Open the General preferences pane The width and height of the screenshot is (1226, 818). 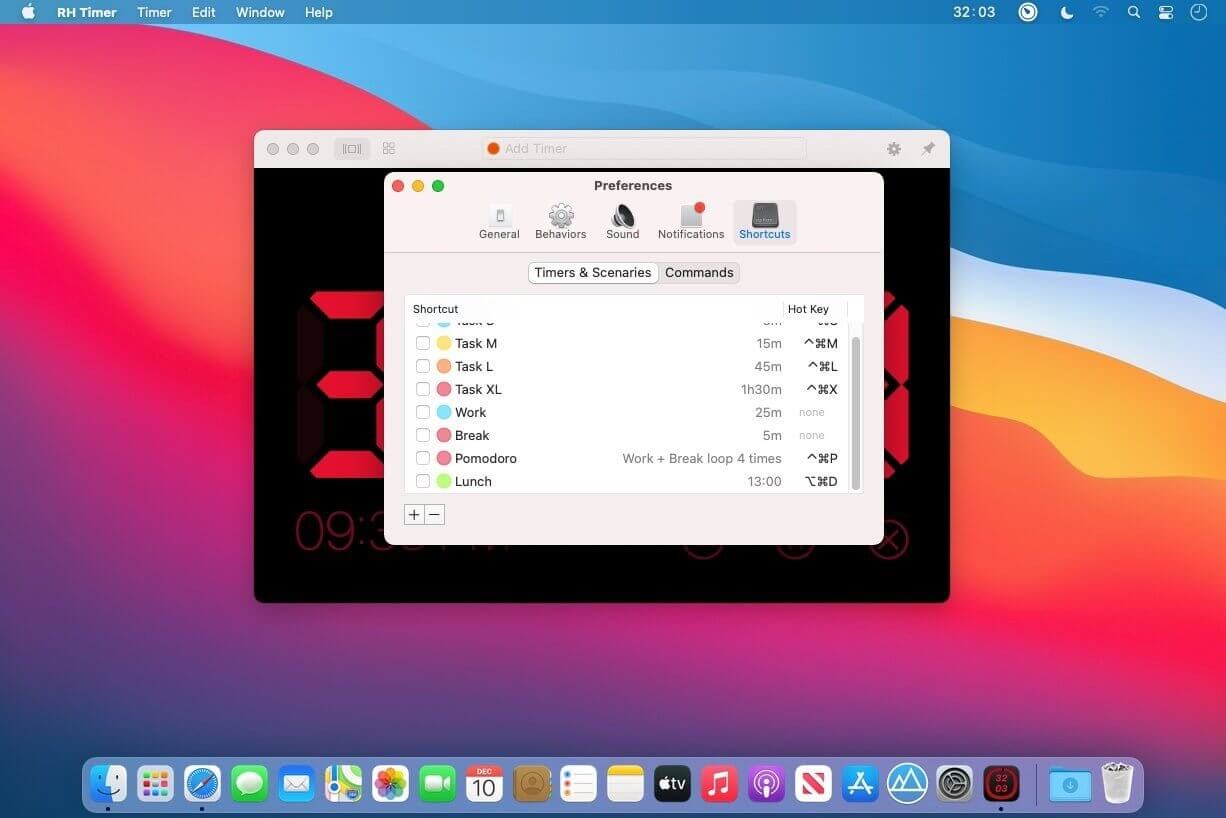[499, 222]
